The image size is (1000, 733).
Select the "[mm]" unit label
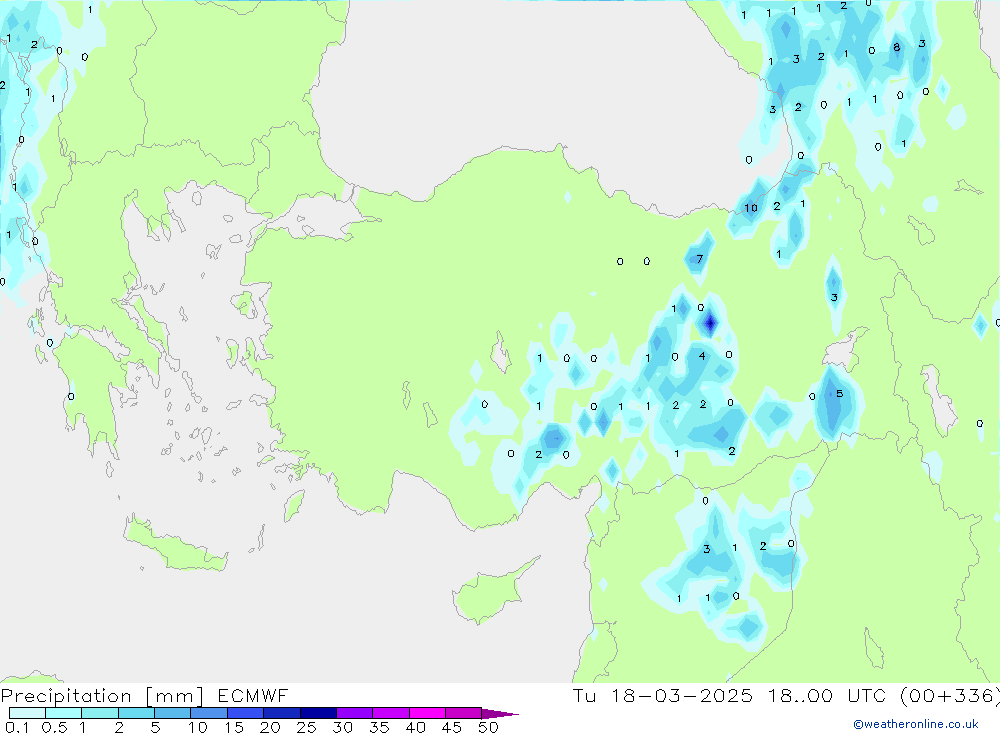point(174,696)
